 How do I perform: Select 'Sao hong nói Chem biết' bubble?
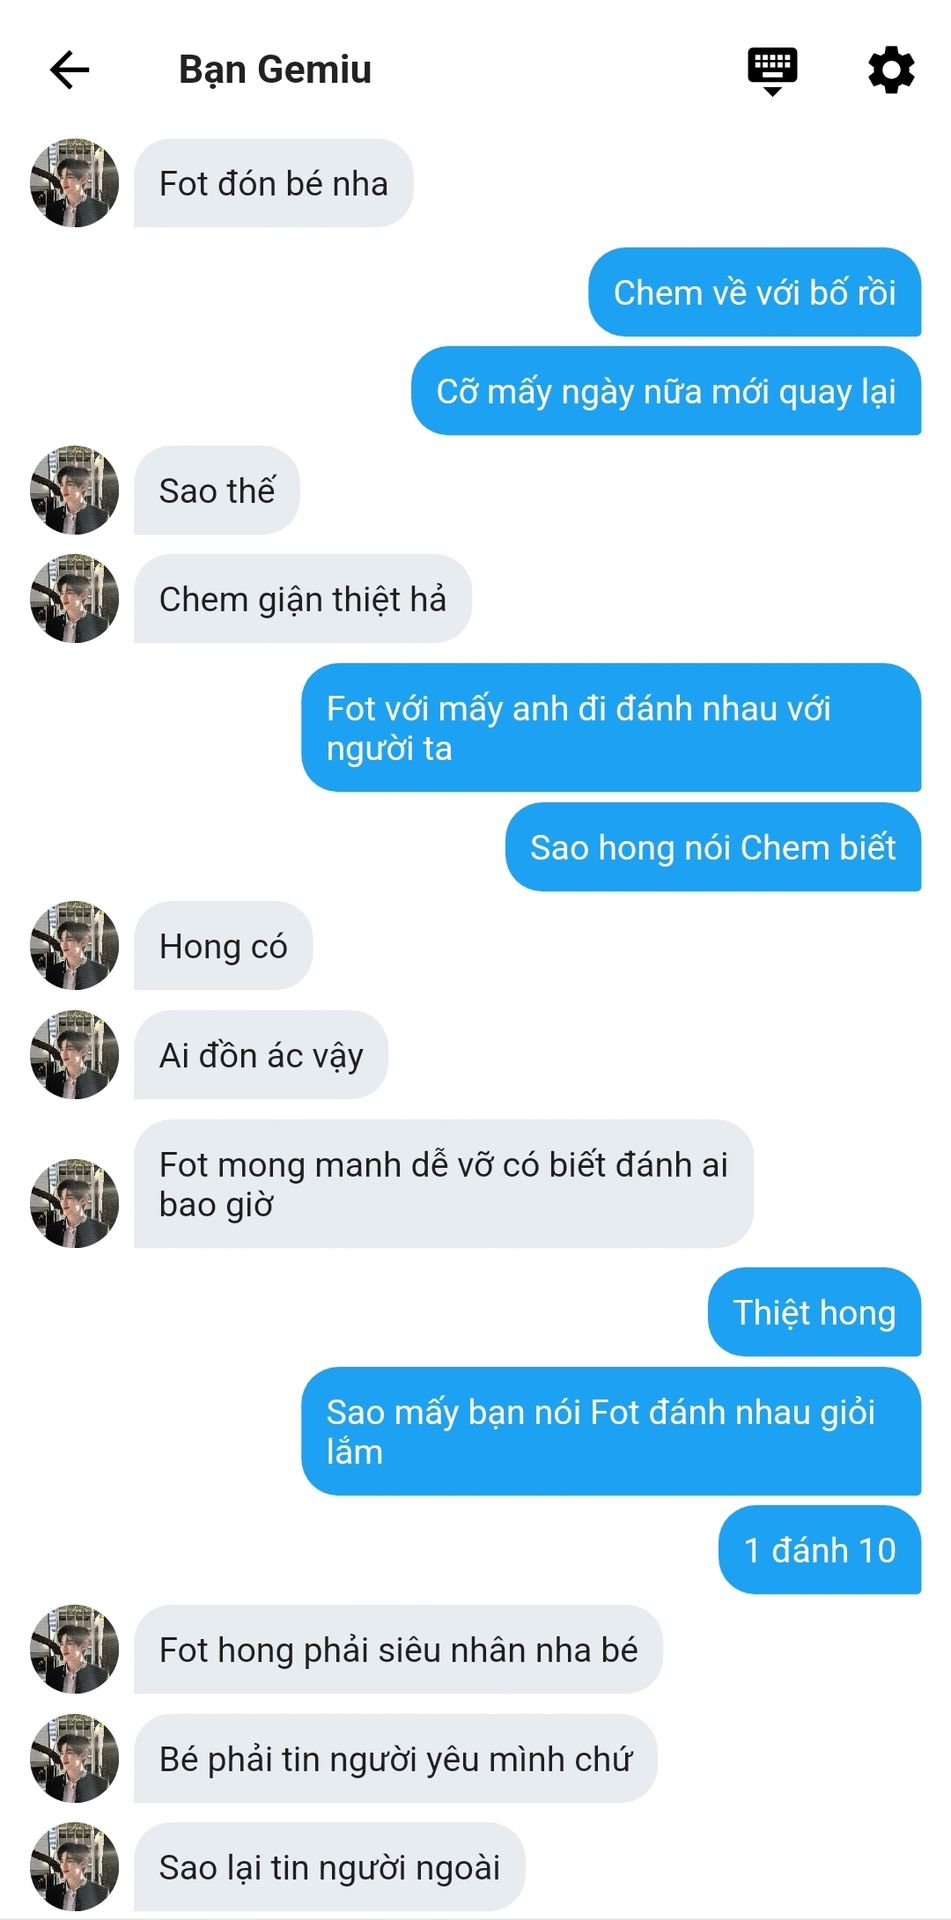pyautogui.click(x=713, y=847)
